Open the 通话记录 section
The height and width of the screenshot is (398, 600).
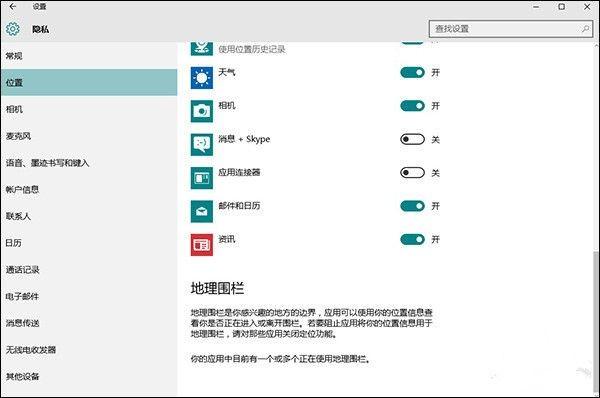[x=89, y=270]
